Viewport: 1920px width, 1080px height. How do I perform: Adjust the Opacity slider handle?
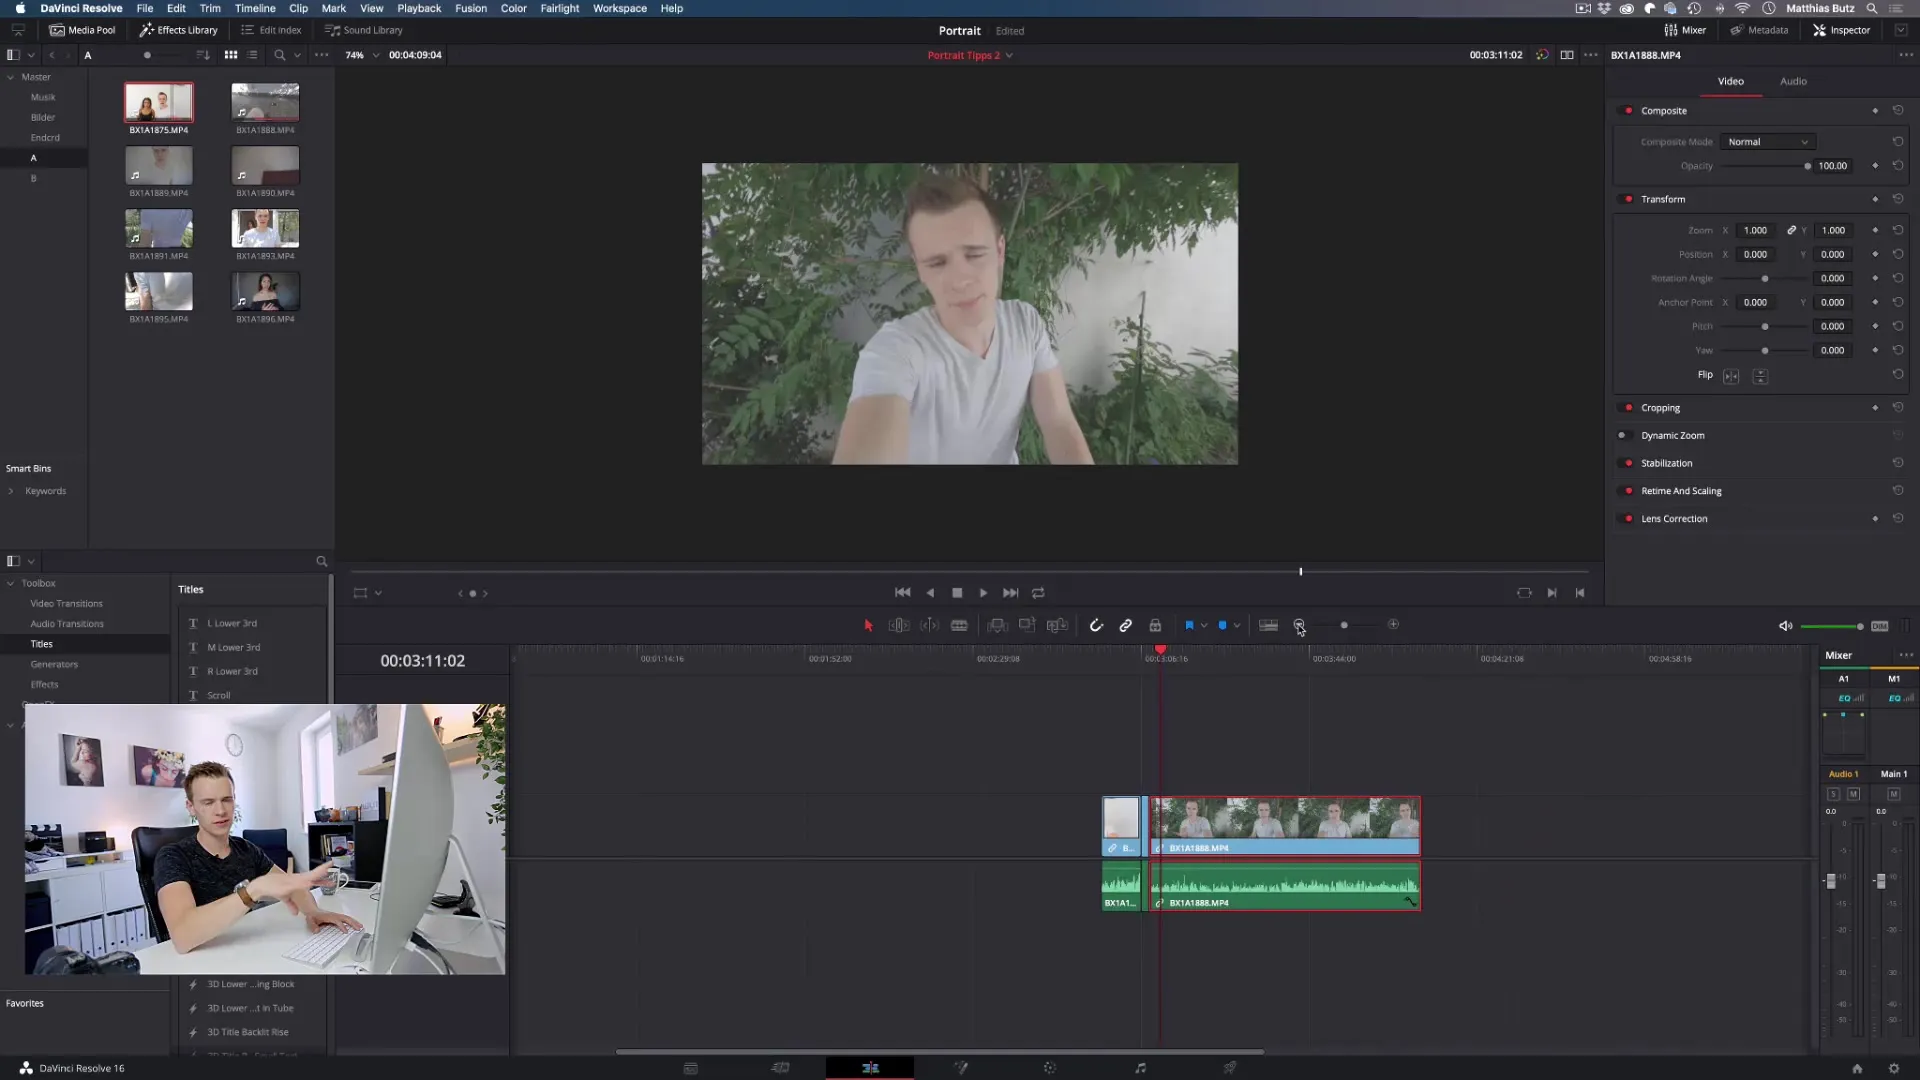click(x=1807, y=166)
